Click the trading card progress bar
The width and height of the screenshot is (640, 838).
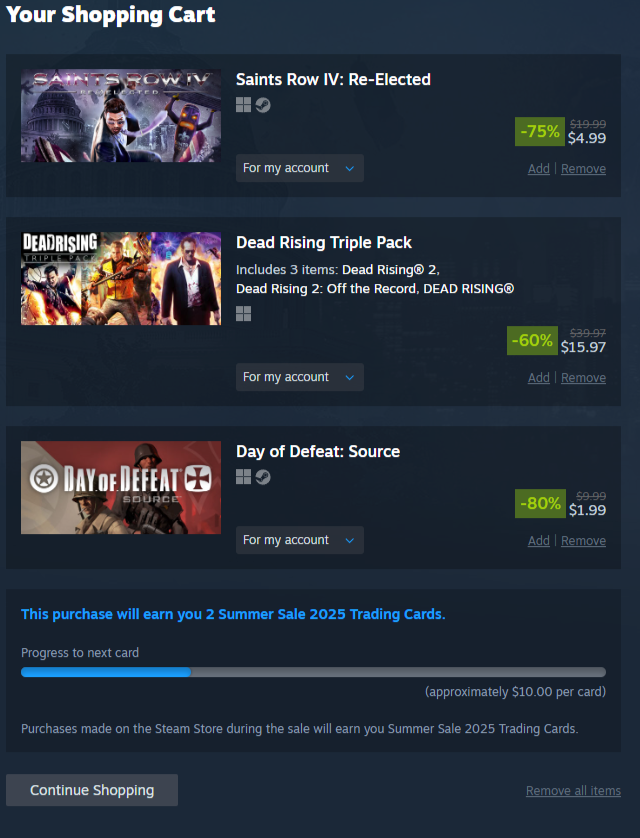pos(314,672)
